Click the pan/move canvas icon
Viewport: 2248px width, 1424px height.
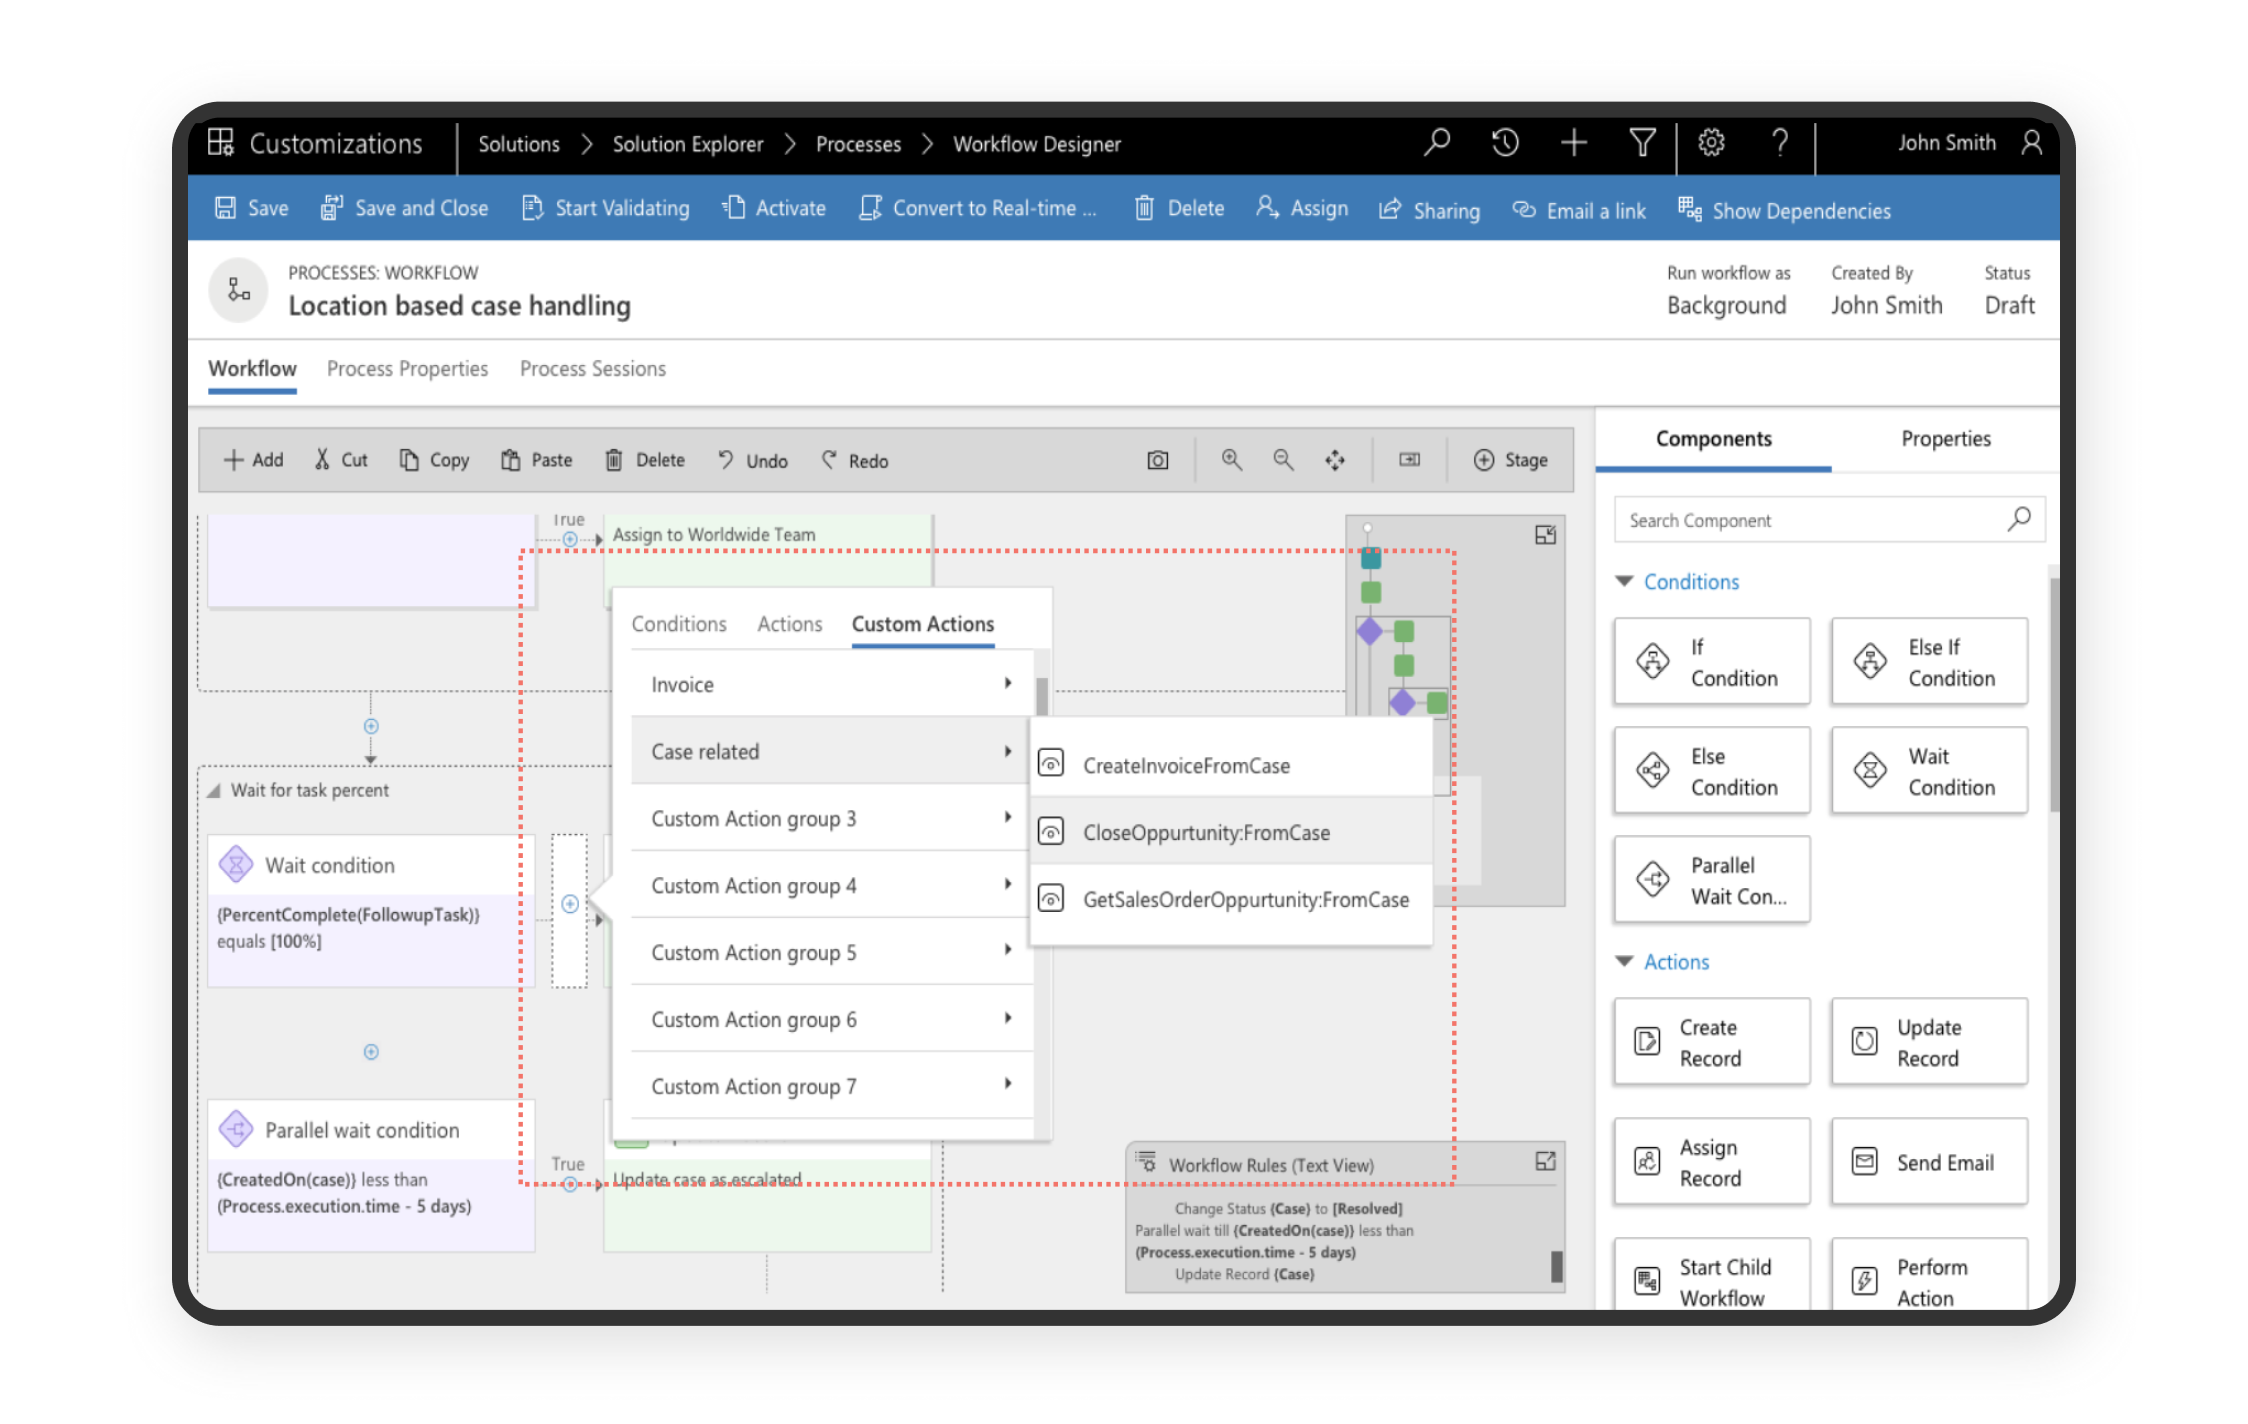pos(1335,460)
